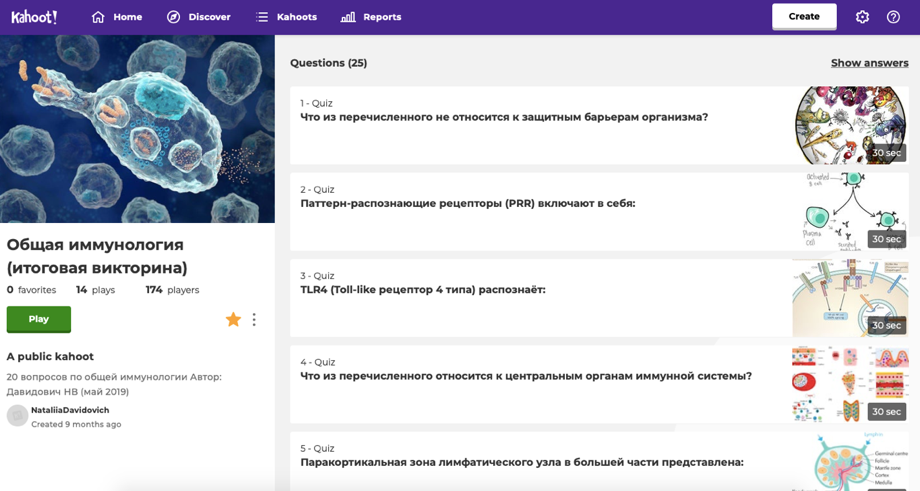Click the kahoot cover image of cell
The height and width of the screenshot is (491, 920).
[137, 129]
